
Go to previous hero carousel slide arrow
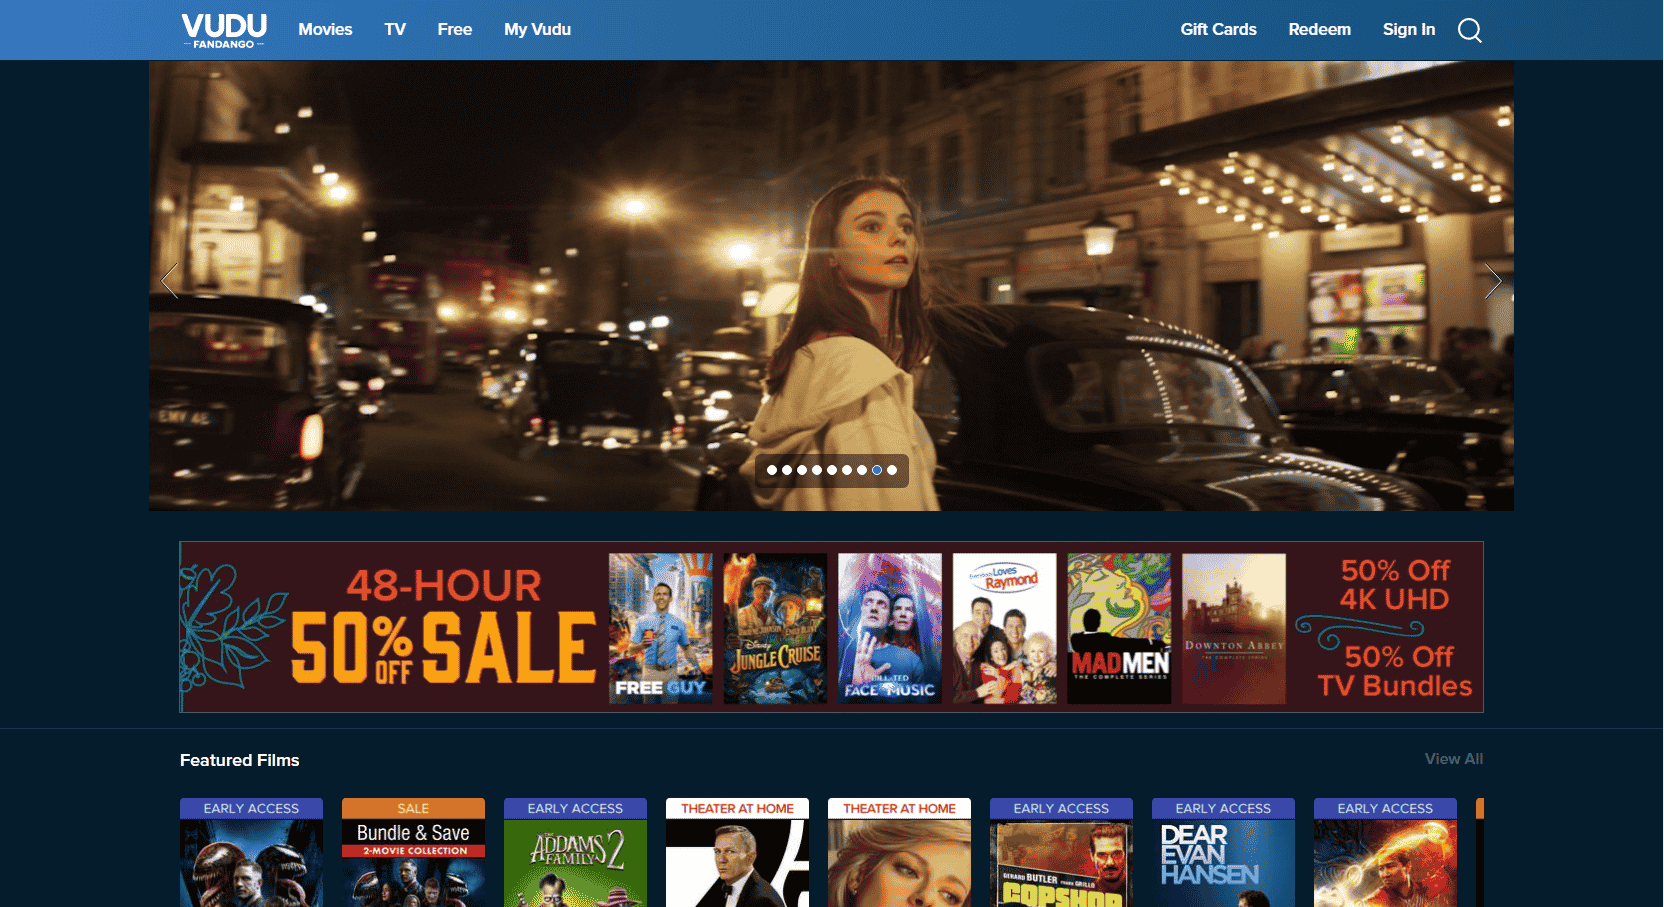(170, 281)
